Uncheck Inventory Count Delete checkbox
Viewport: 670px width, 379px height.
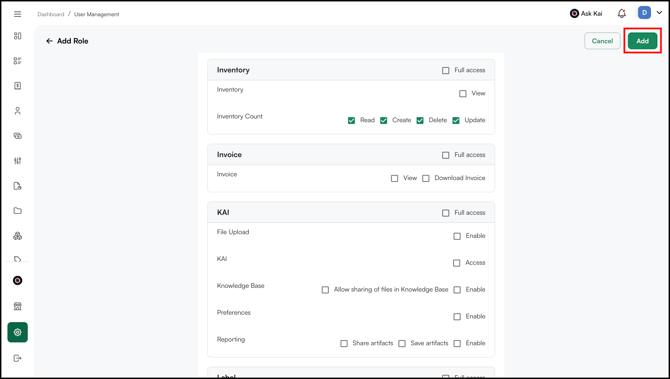coord(420,120)
